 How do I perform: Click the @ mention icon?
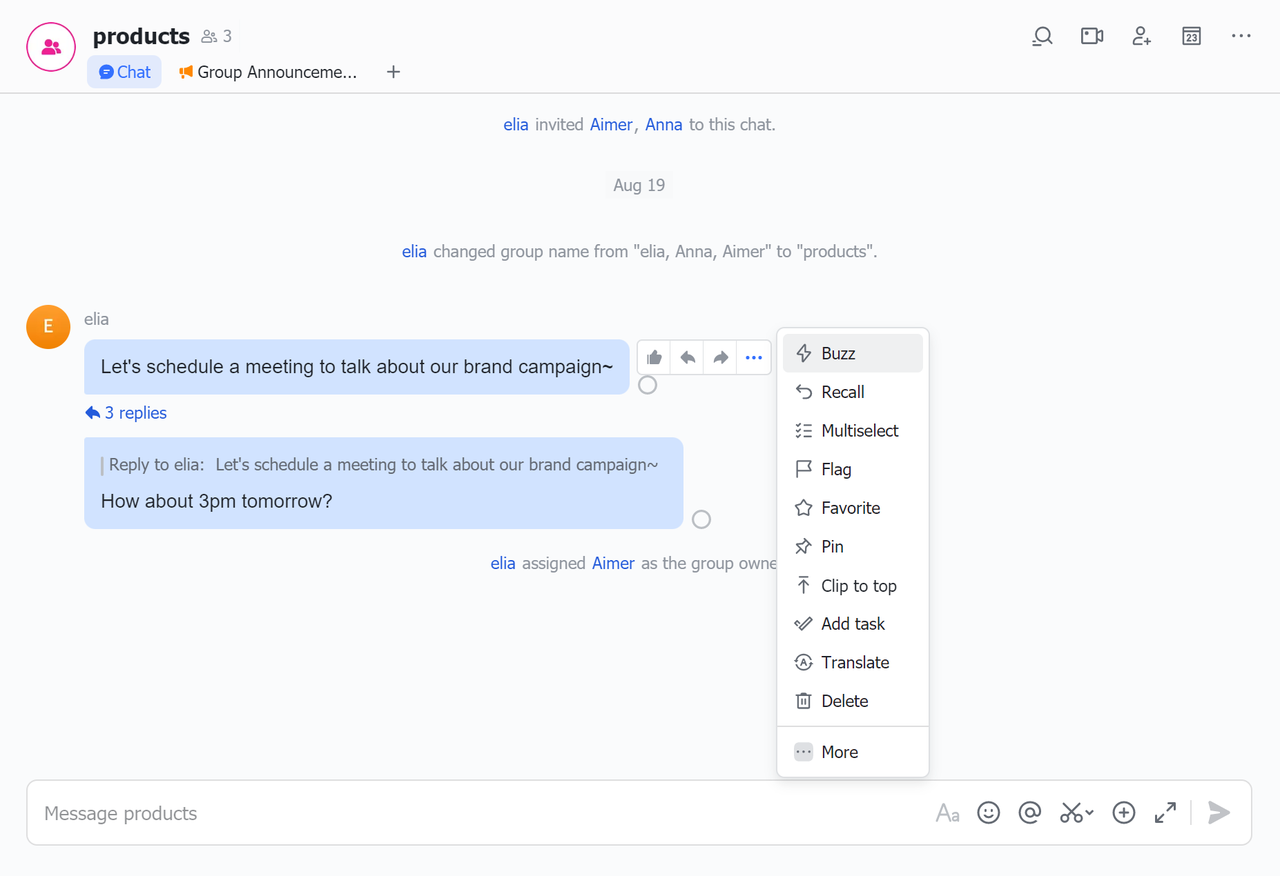(x=1030, y=813)
